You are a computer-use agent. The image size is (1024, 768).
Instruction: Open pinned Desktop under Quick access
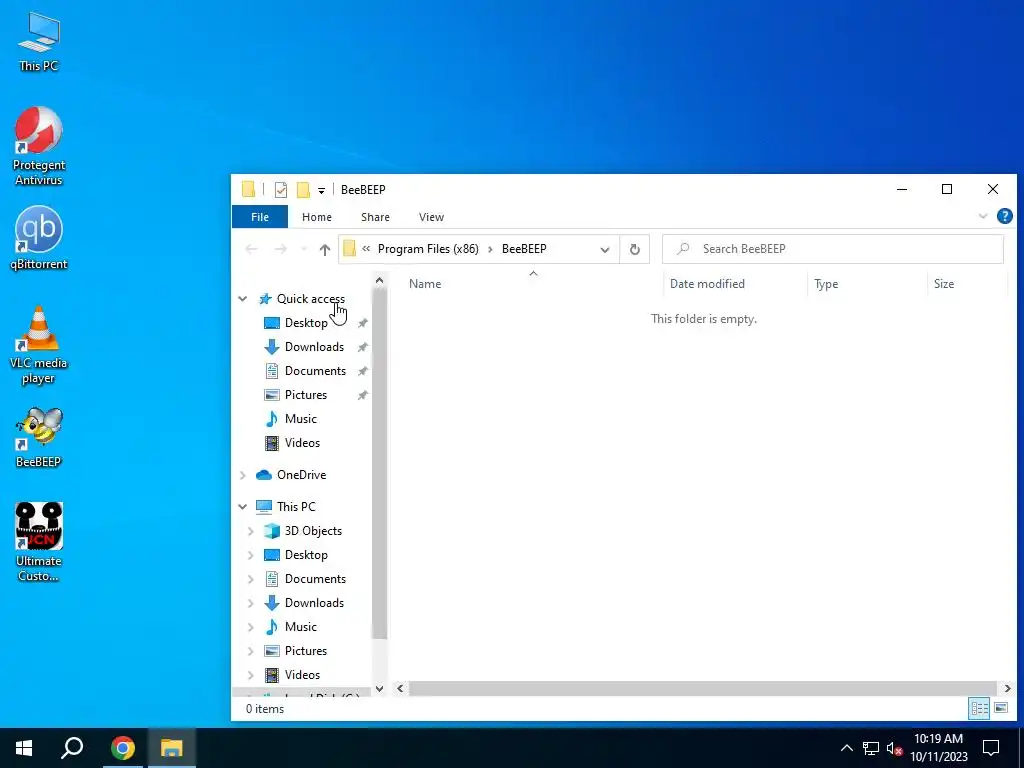[x=306, y=323]
